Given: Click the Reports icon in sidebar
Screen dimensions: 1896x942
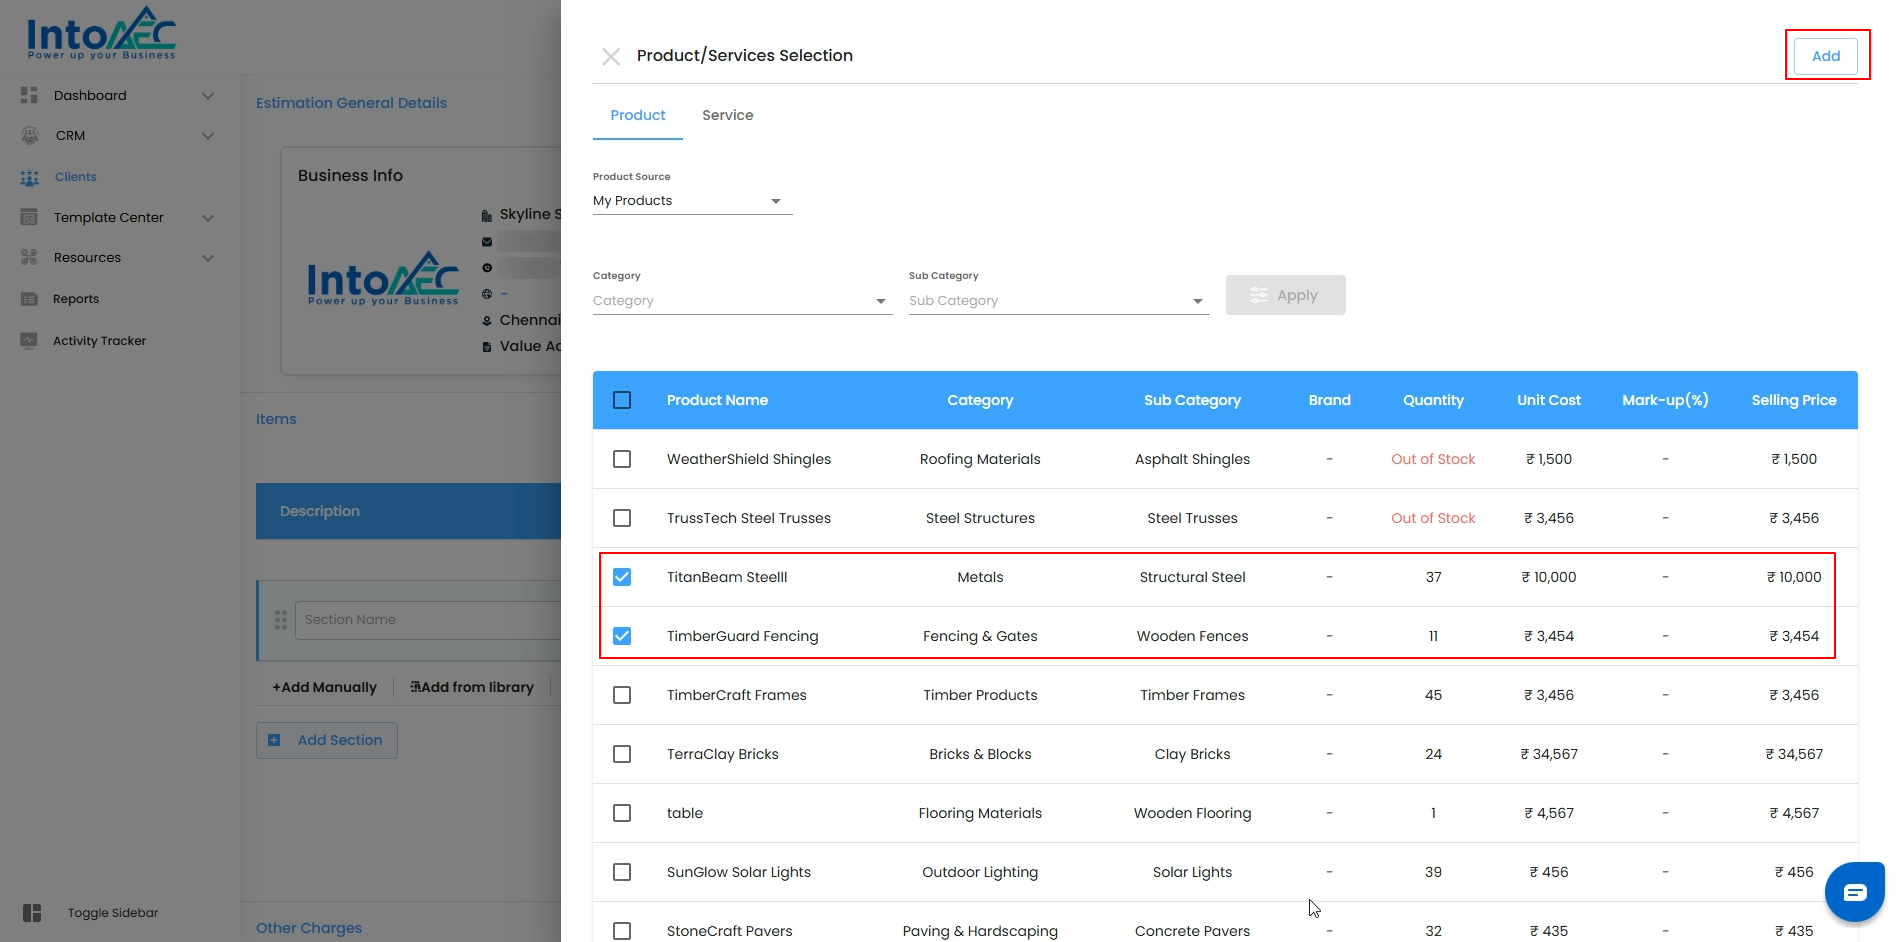Looking at the screenshot, I should [x=29, y=299].
